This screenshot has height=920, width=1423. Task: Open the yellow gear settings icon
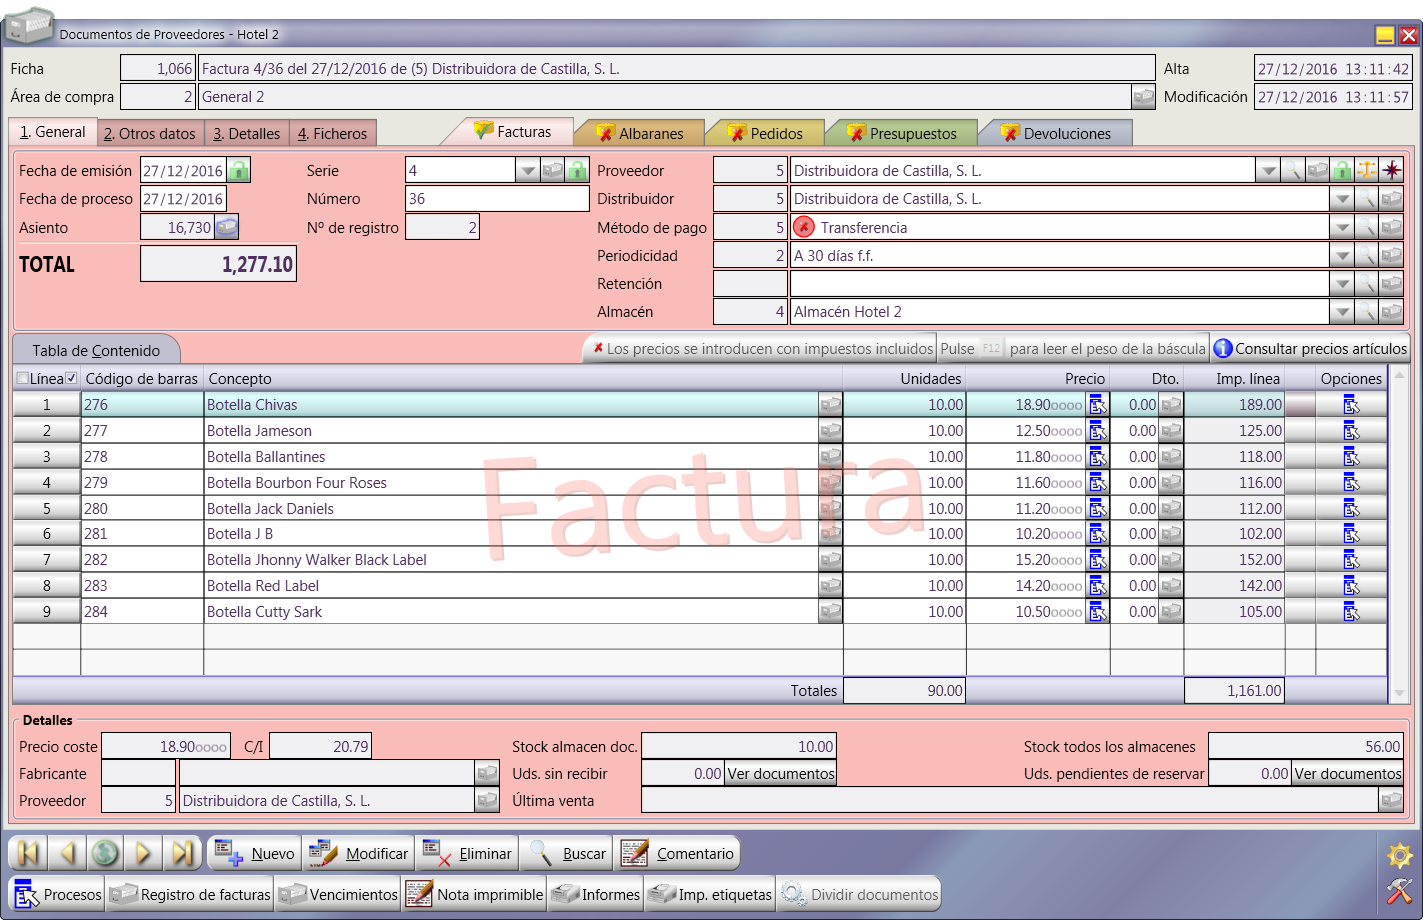click(1399, 855)
